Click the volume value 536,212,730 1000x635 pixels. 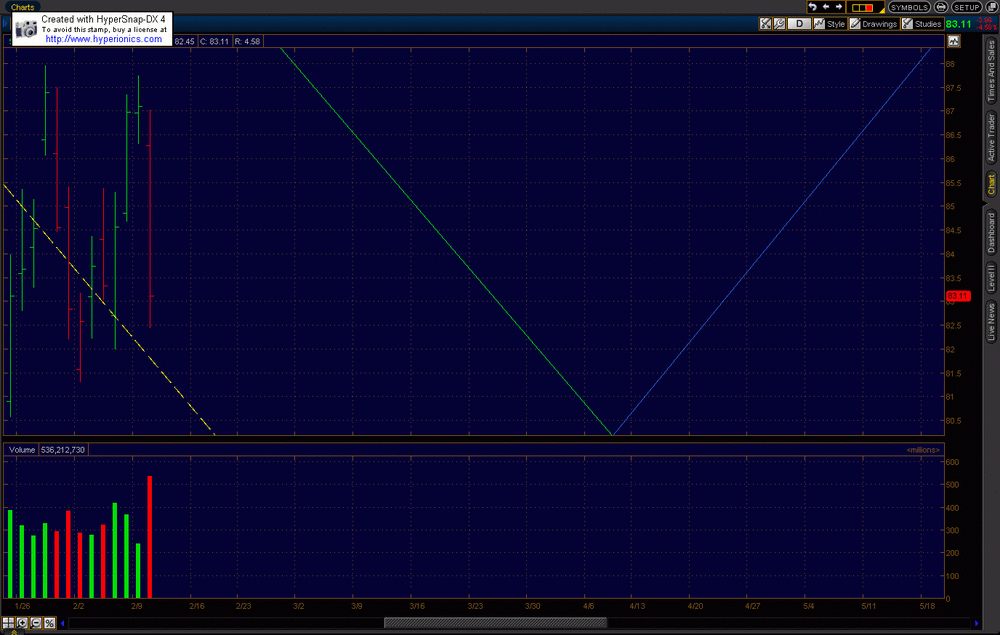tap(62, 449)
